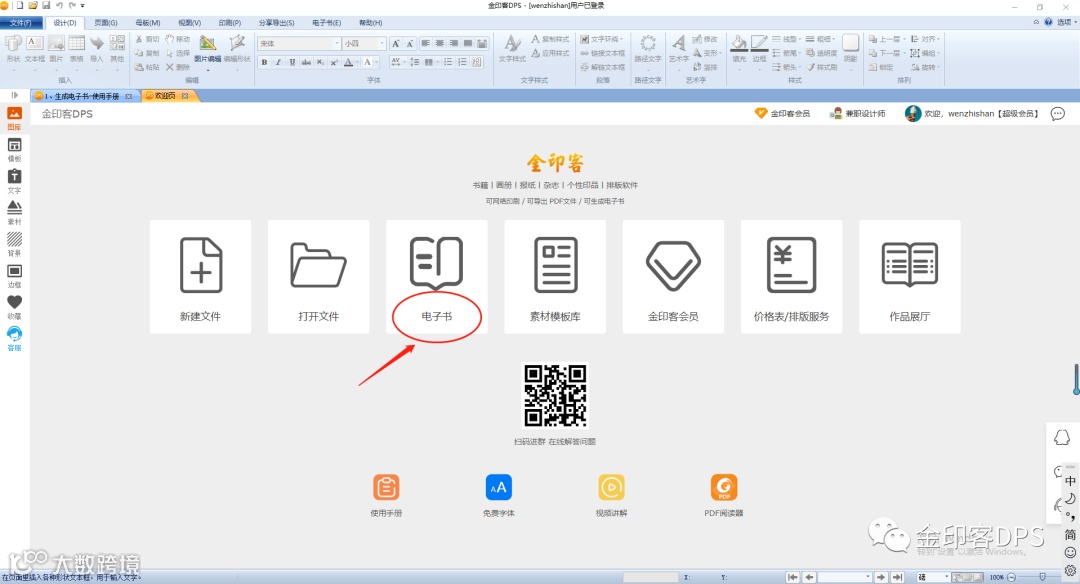Image resolution: width=1080 pixels, height=584 pixels.
Task: Open the 免费字体 free fonts icon
Action: (499, 494)
